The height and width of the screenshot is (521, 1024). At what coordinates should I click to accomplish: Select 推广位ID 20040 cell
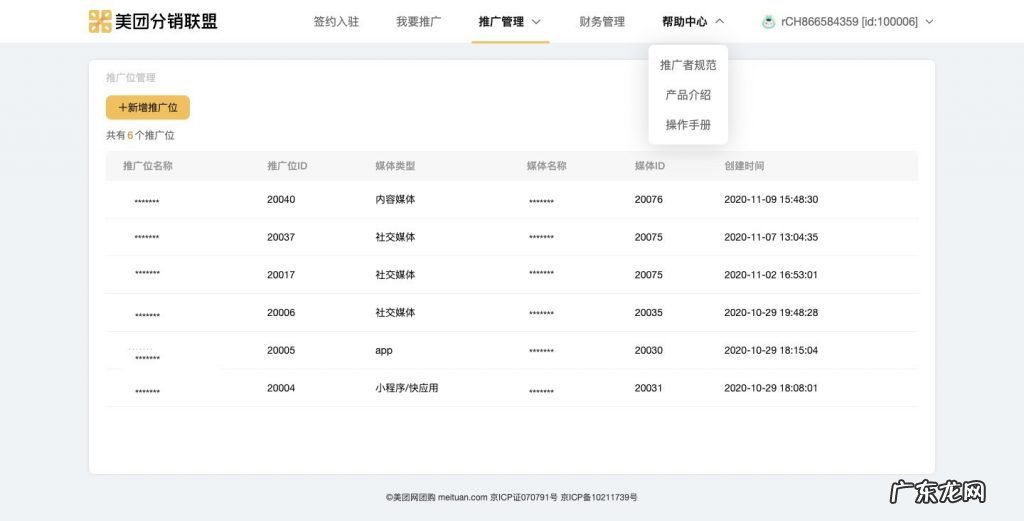(x=281, y=199)
